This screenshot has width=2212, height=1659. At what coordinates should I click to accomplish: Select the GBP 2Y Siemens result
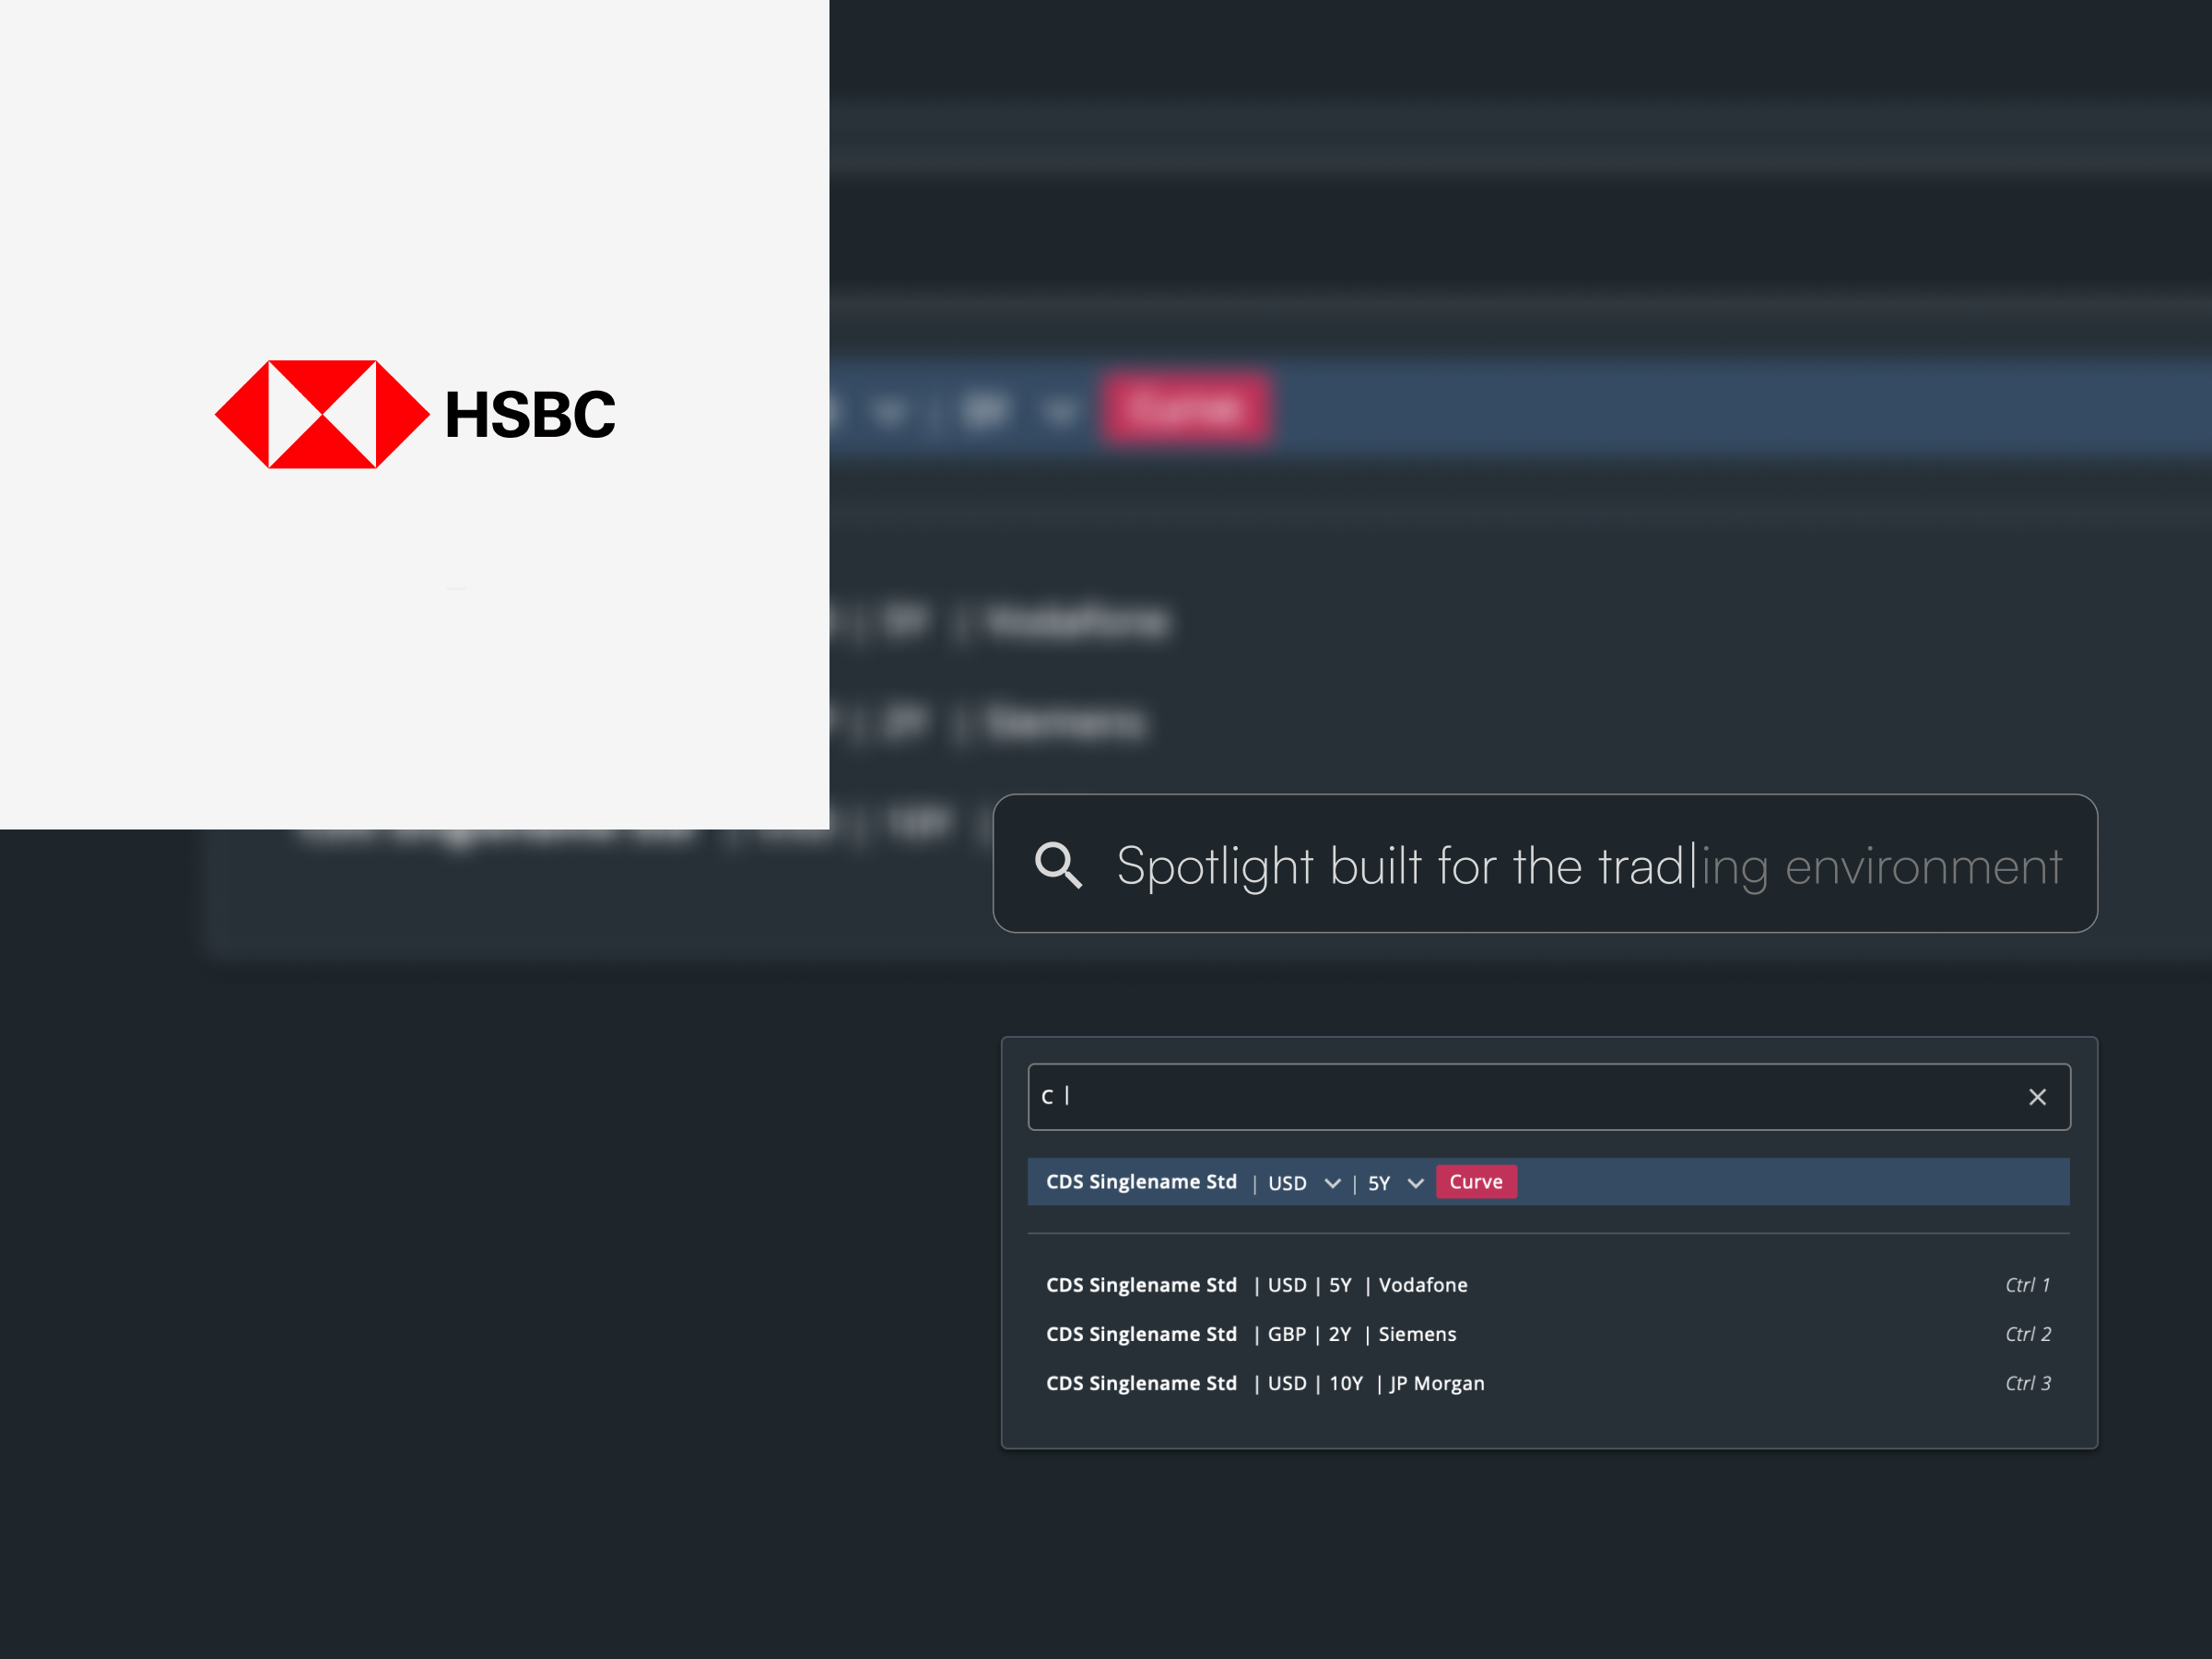pyautogui.click(x=1549, y=1334)
